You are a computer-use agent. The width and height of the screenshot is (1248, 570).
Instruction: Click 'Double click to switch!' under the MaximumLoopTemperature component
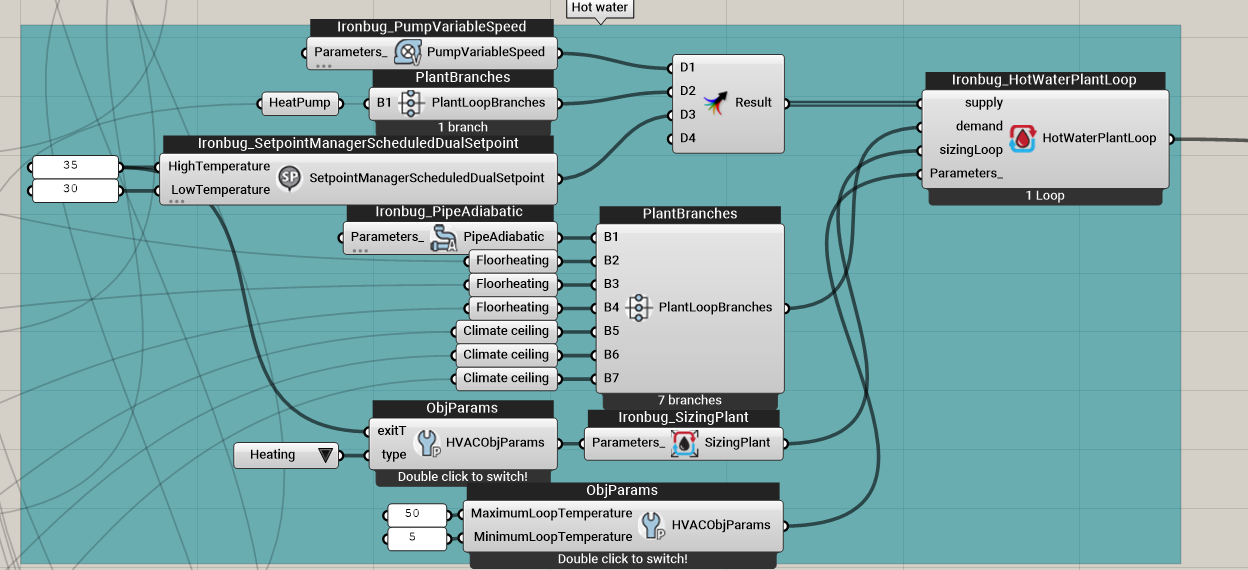pyautogui.click(x=623, y=559)
